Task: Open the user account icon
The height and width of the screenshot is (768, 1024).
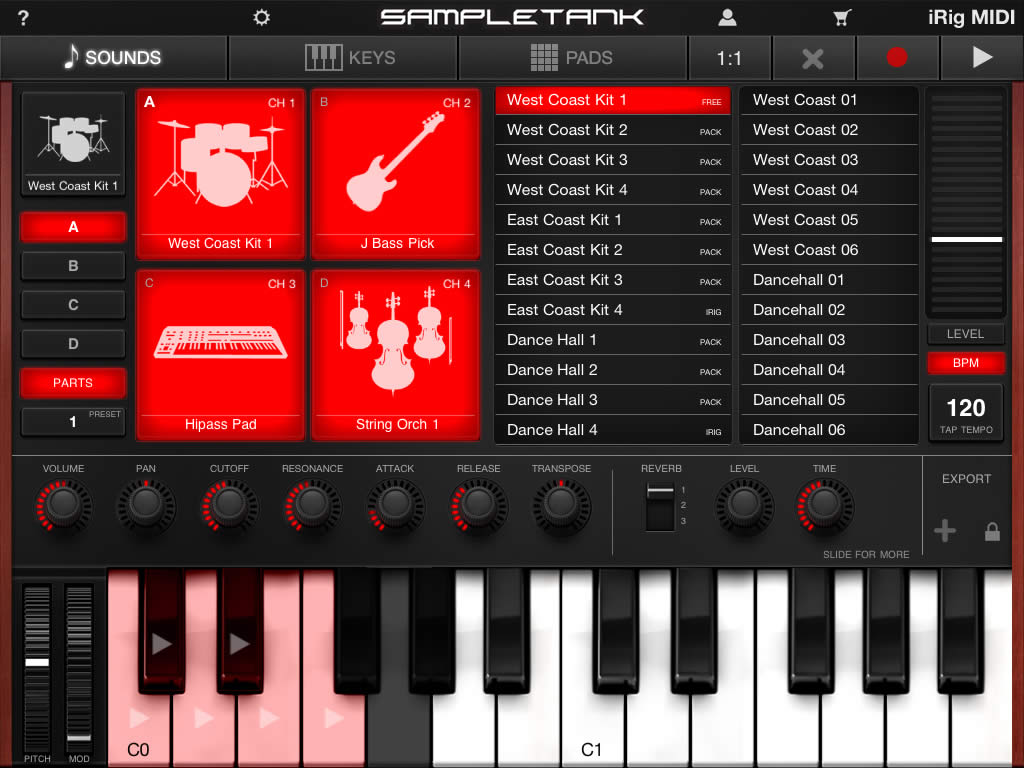Action: click(727, 17)
